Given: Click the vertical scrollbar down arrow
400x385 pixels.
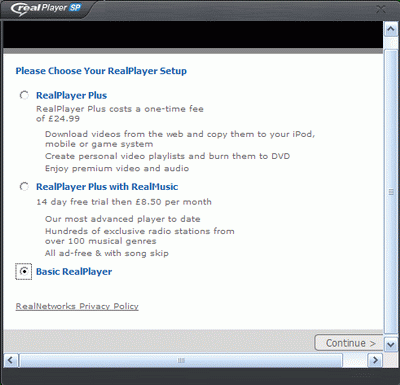Looking at the screenshot, I should [390, 344].
